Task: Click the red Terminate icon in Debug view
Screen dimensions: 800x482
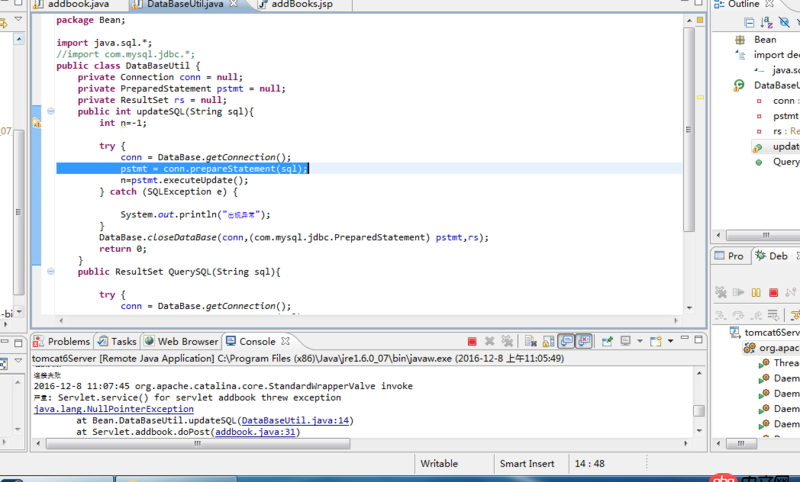Action: point(774,293)
